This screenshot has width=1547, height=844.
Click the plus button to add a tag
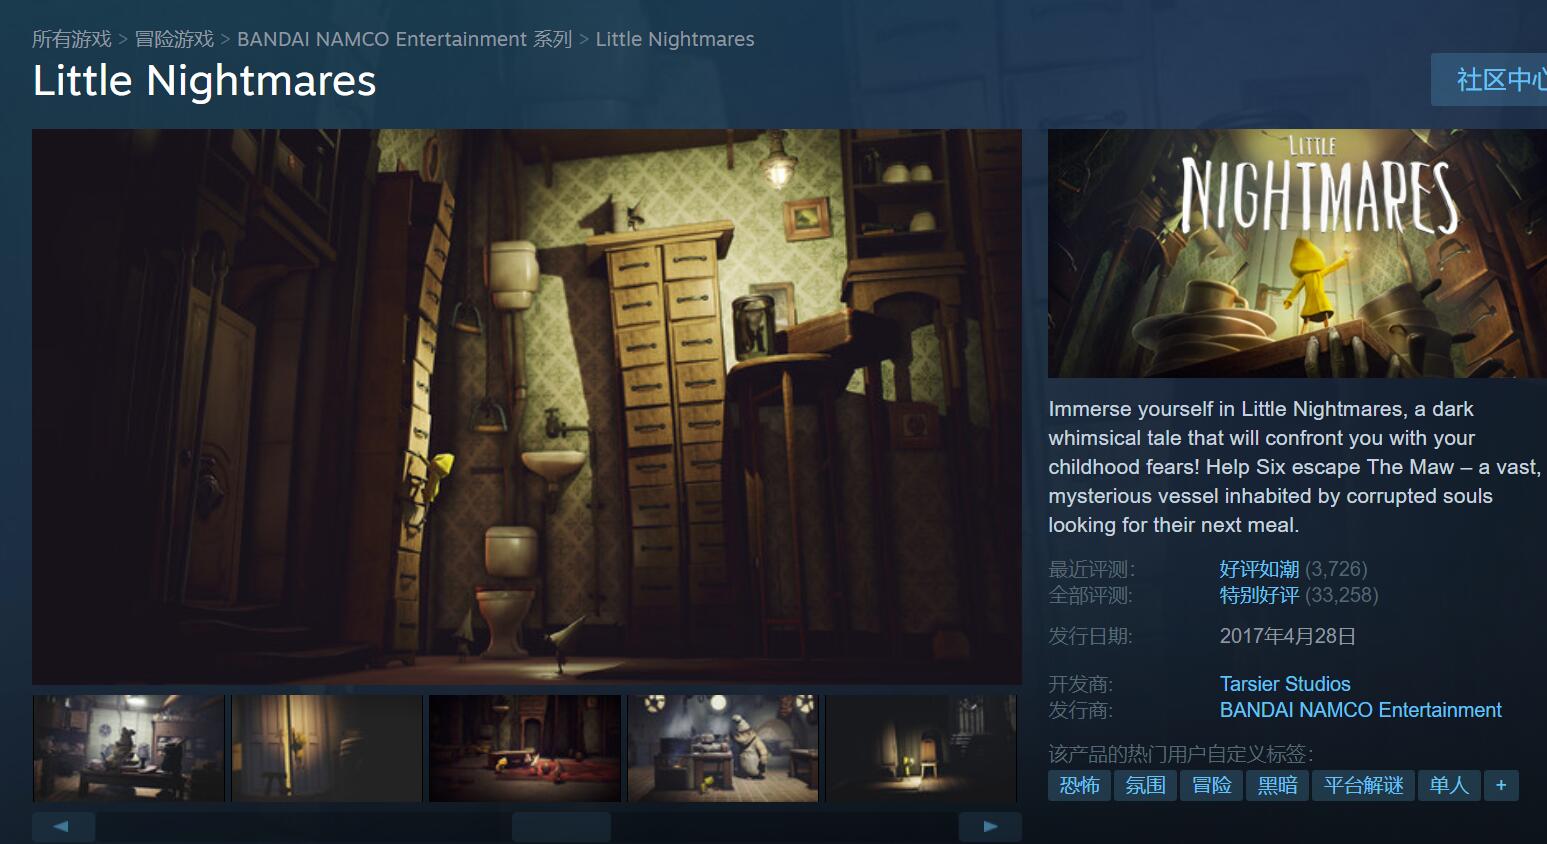point(1500,785)
